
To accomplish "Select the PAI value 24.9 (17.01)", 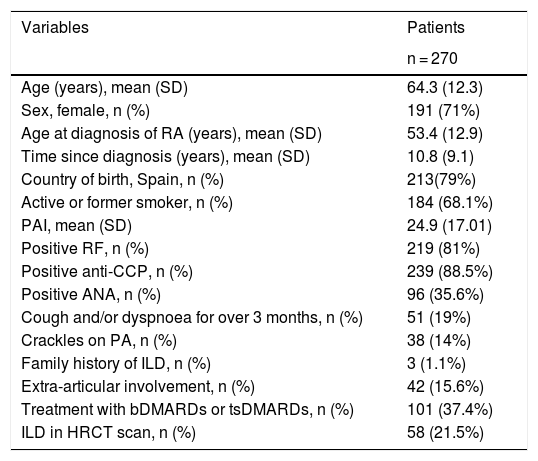I will [449, 226].
